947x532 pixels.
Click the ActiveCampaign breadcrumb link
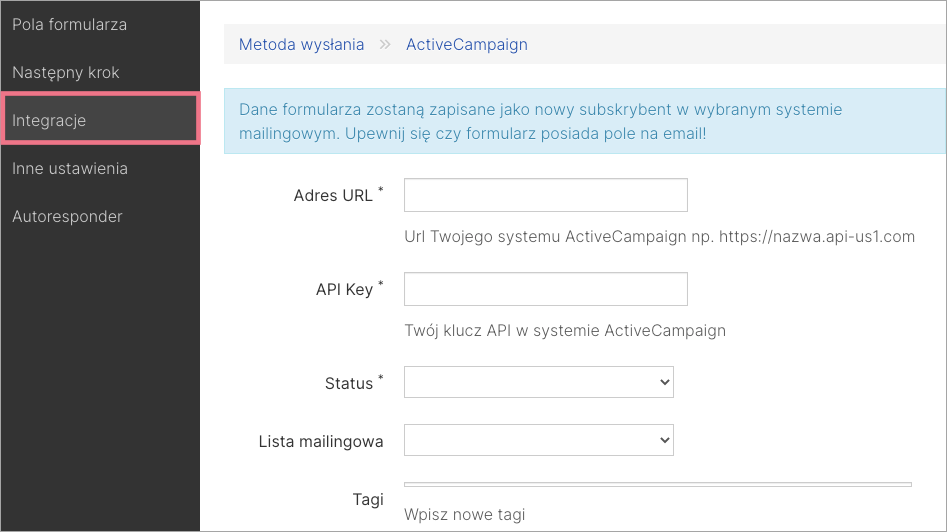coord(467,45)
